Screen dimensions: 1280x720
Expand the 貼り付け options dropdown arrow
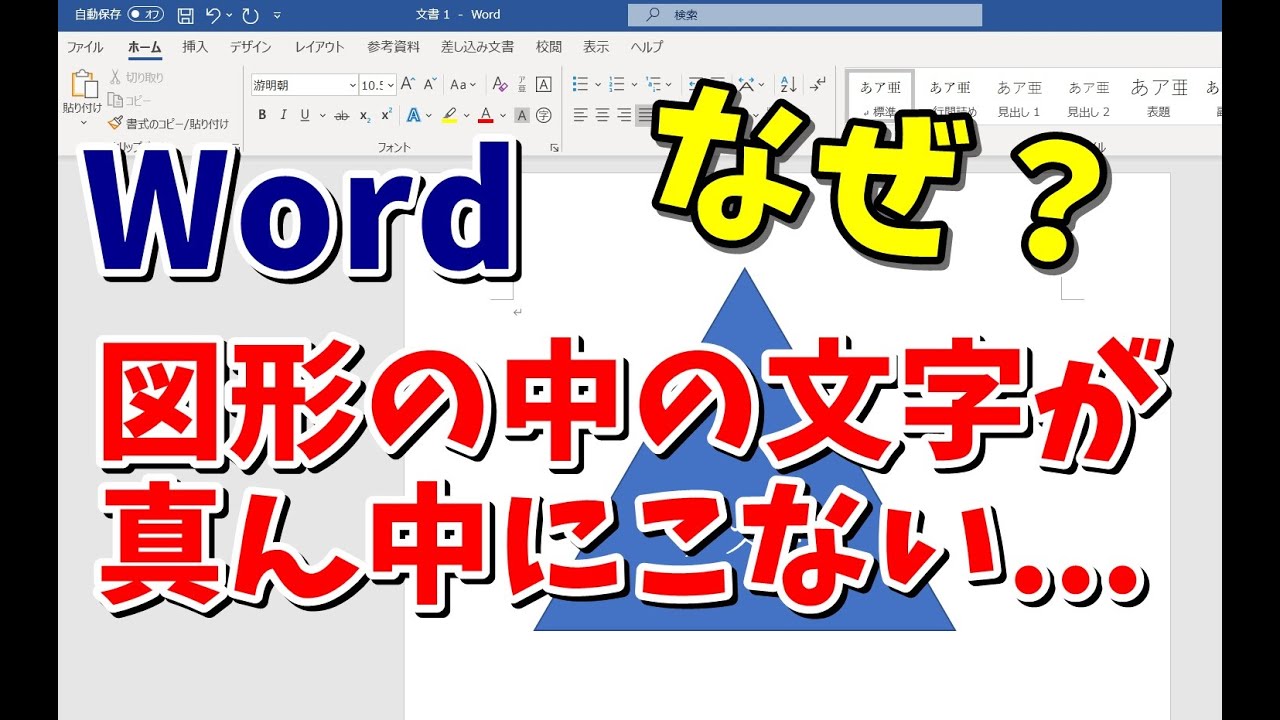83,124
